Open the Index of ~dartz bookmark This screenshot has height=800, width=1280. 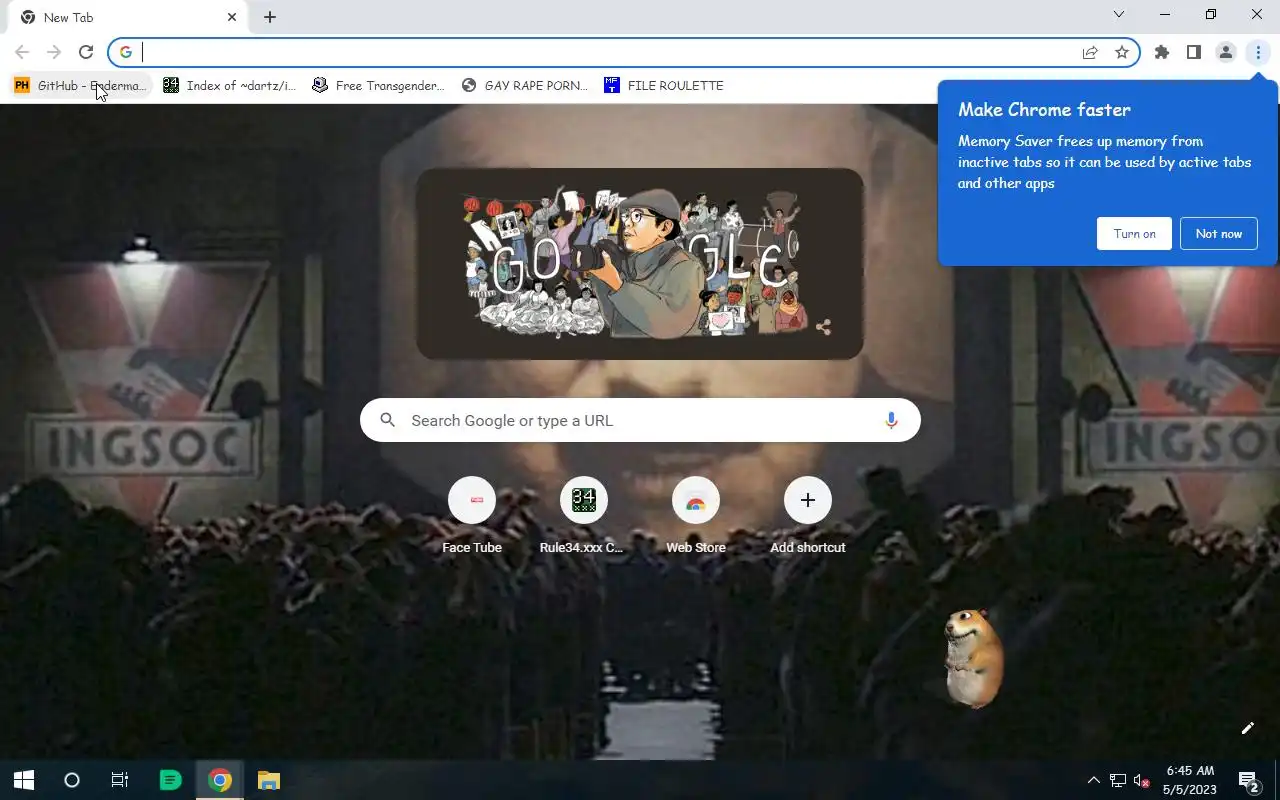point(230,85)
